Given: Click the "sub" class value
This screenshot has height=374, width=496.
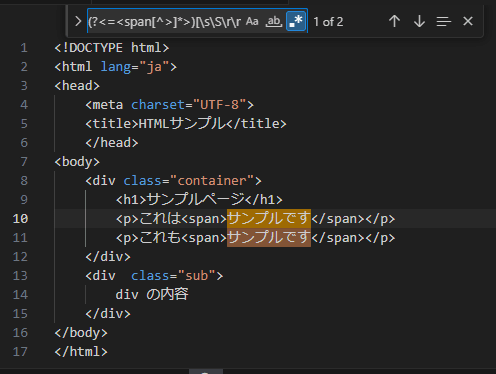Looking at the screenshot, I should 197,276.
